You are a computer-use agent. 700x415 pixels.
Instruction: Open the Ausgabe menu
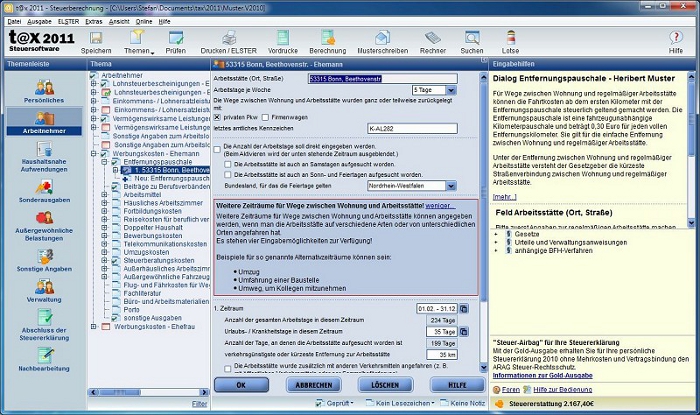(39, 21)
